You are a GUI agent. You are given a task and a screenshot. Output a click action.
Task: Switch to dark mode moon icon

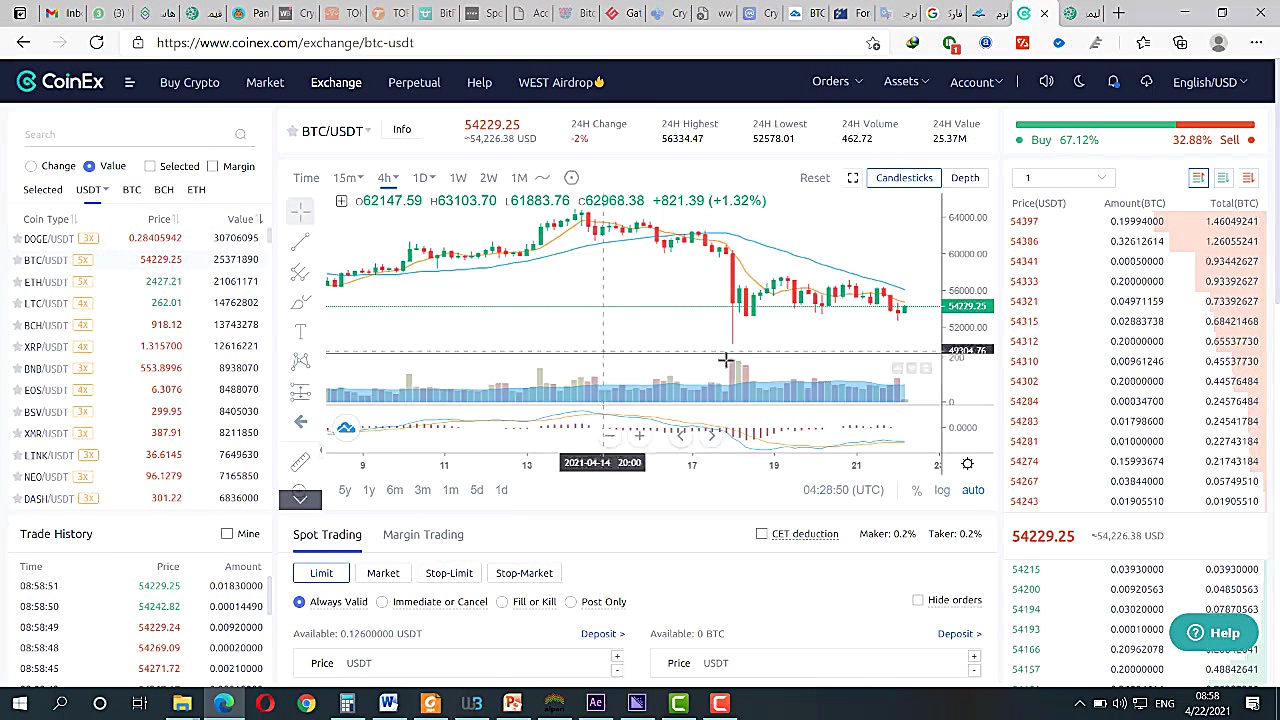[1079, 82]
